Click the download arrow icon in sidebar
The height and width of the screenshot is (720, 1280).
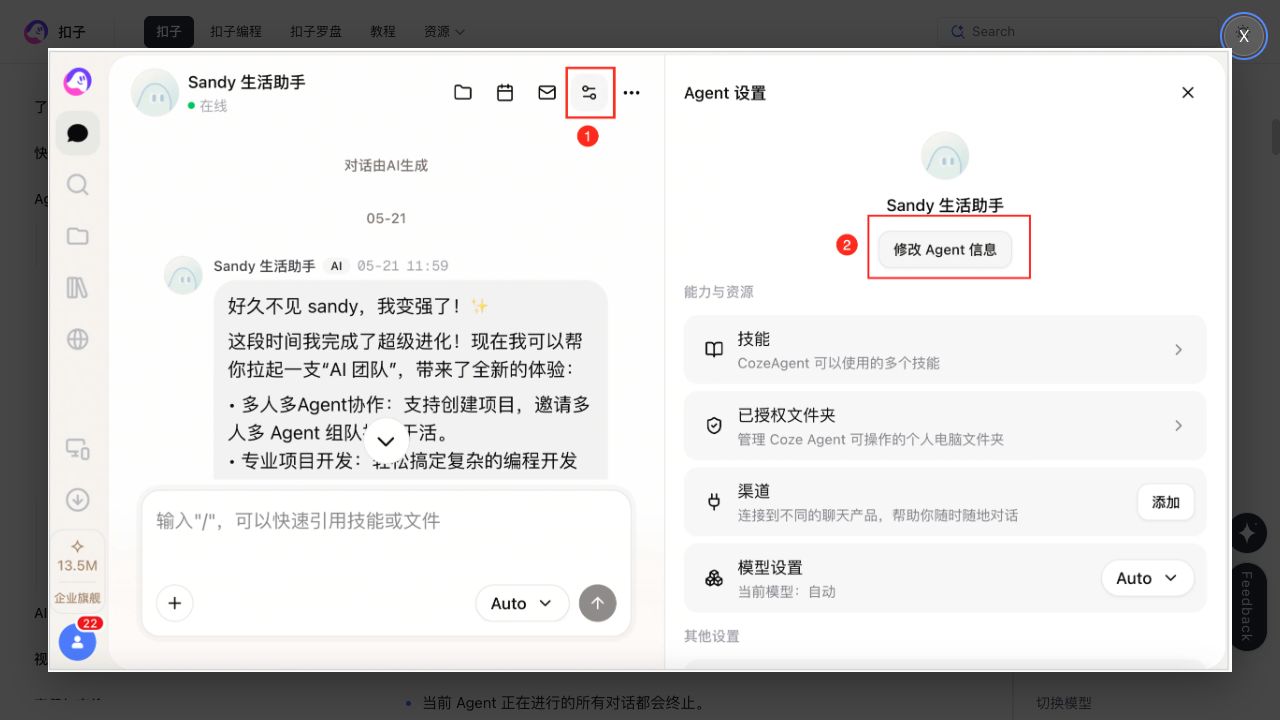pos(78,500)
